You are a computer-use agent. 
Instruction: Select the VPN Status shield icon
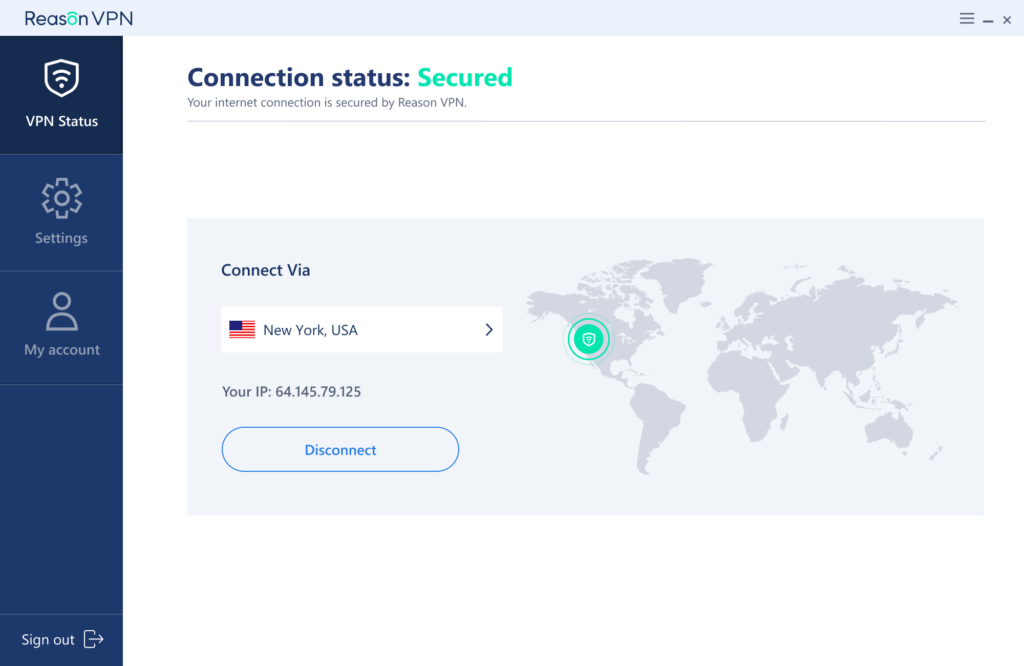61,77
